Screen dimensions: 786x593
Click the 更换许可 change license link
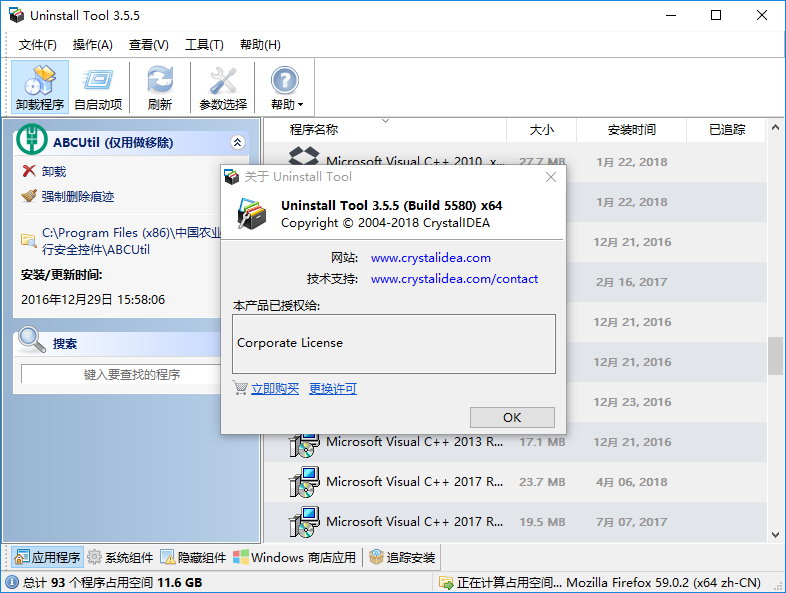(333, 388)
